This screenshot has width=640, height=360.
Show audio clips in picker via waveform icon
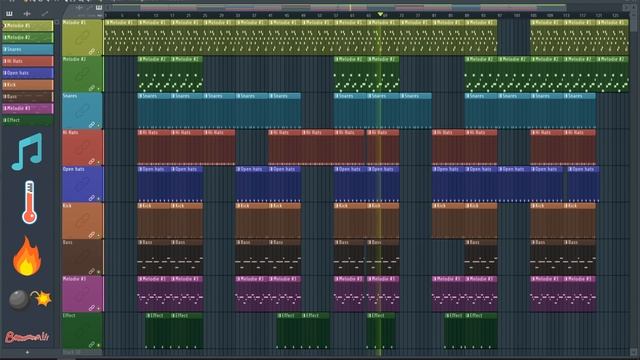click(27, 13)
